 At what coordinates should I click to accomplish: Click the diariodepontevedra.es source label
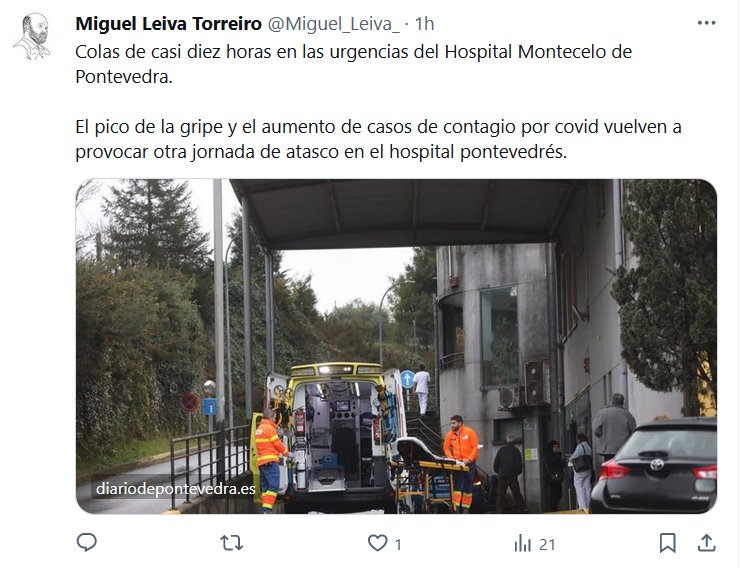[x=176, y=489]
